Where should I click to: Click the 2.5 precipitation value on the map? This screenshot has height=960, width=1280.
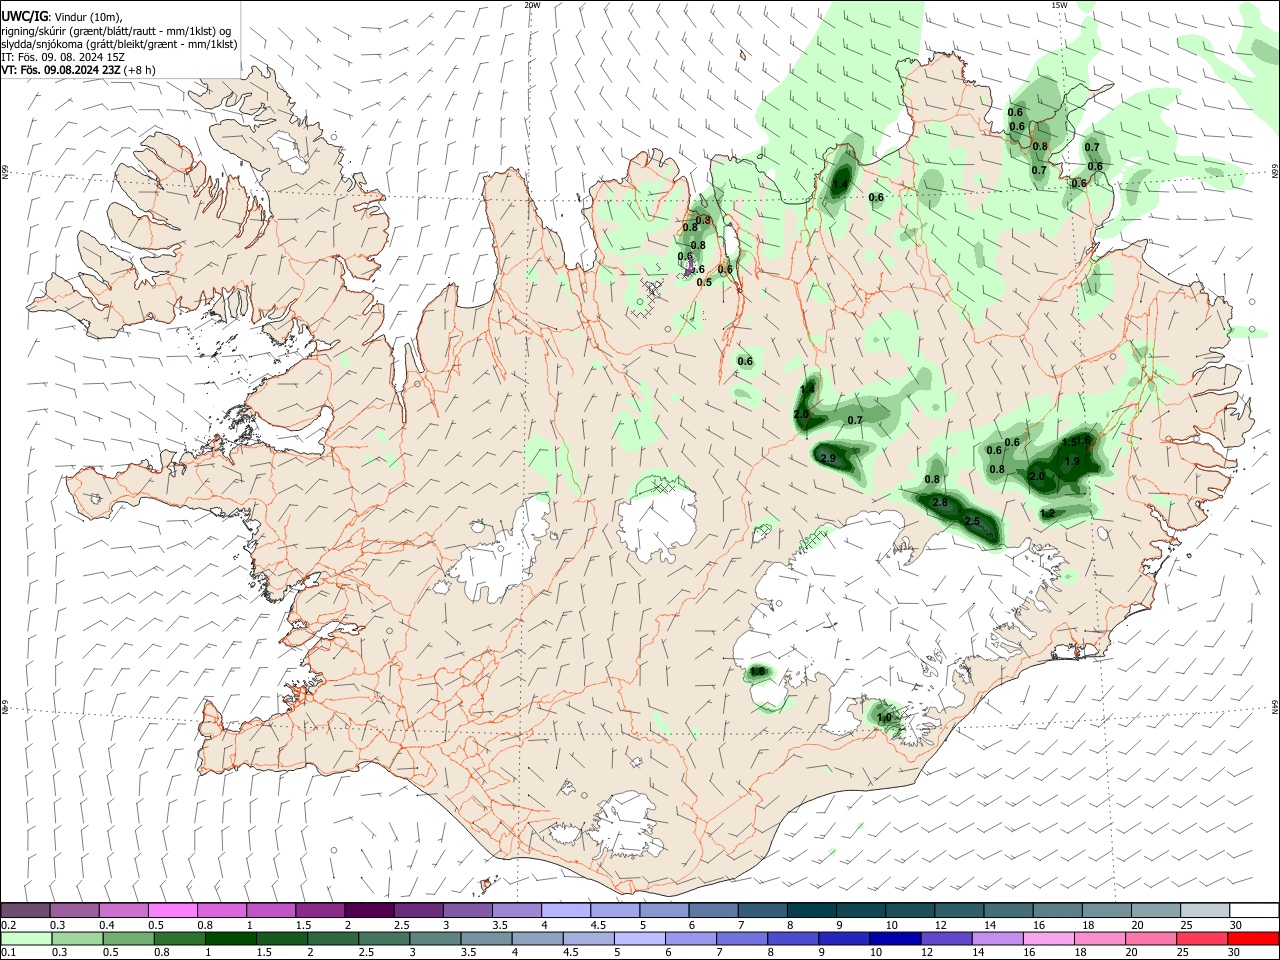click(972, 521)
